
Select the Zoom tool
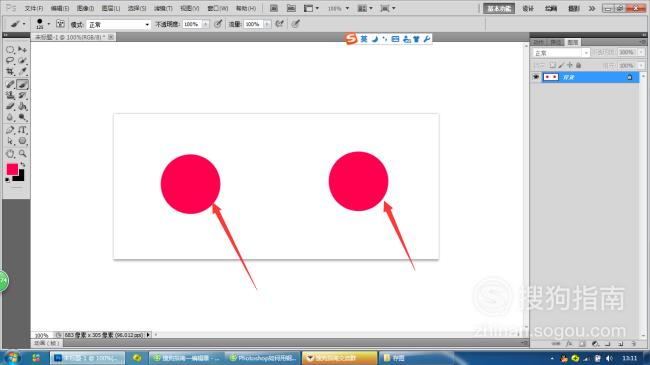tap(22, 154)
